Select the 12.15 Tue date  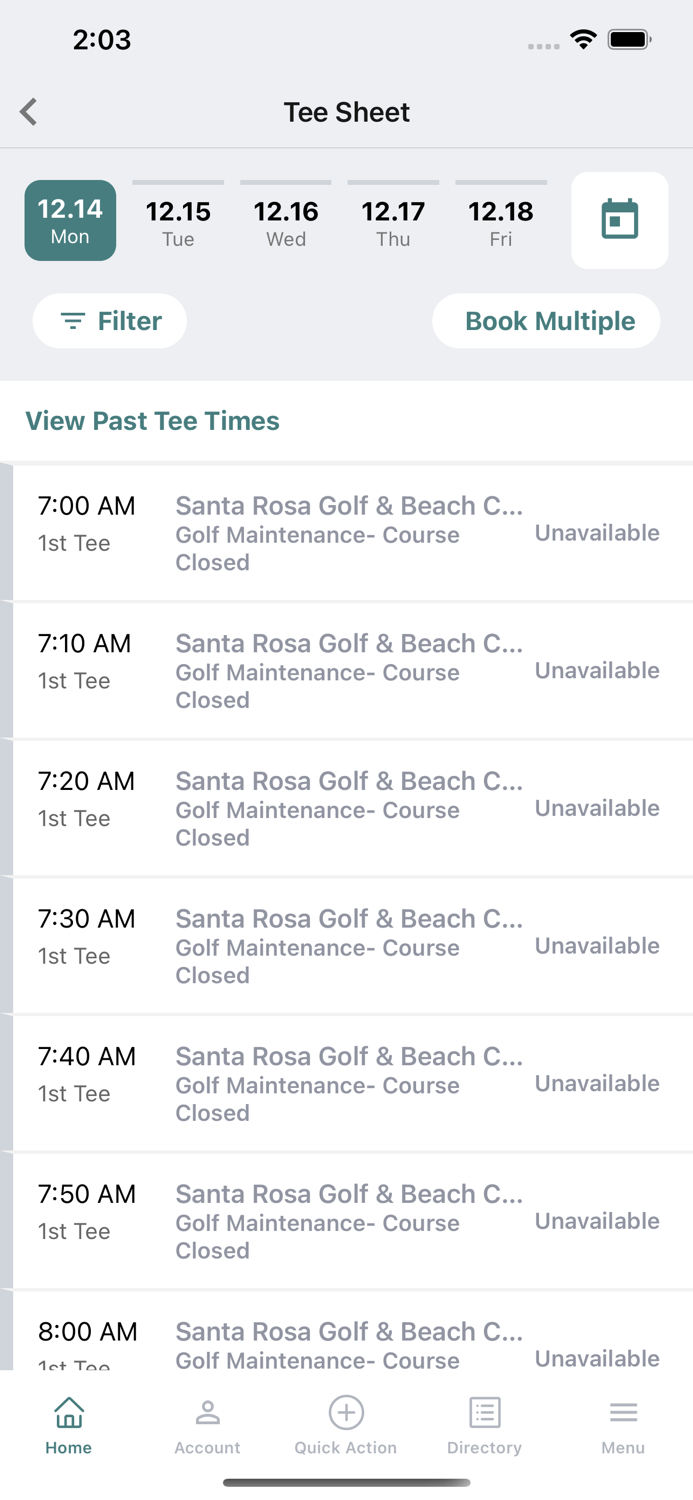click(178, 220)
